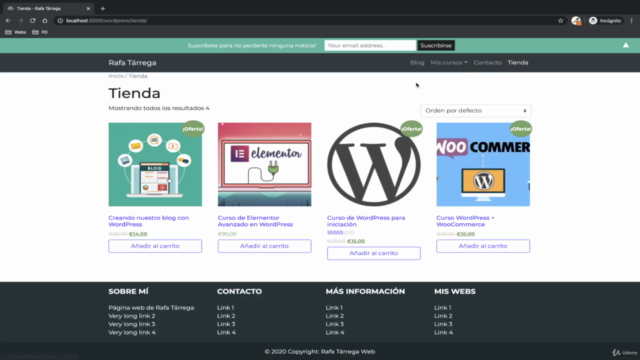640x360 pixels.
Task: Open Link 3 under Mis Webs
Action: (x=443, y=324)
